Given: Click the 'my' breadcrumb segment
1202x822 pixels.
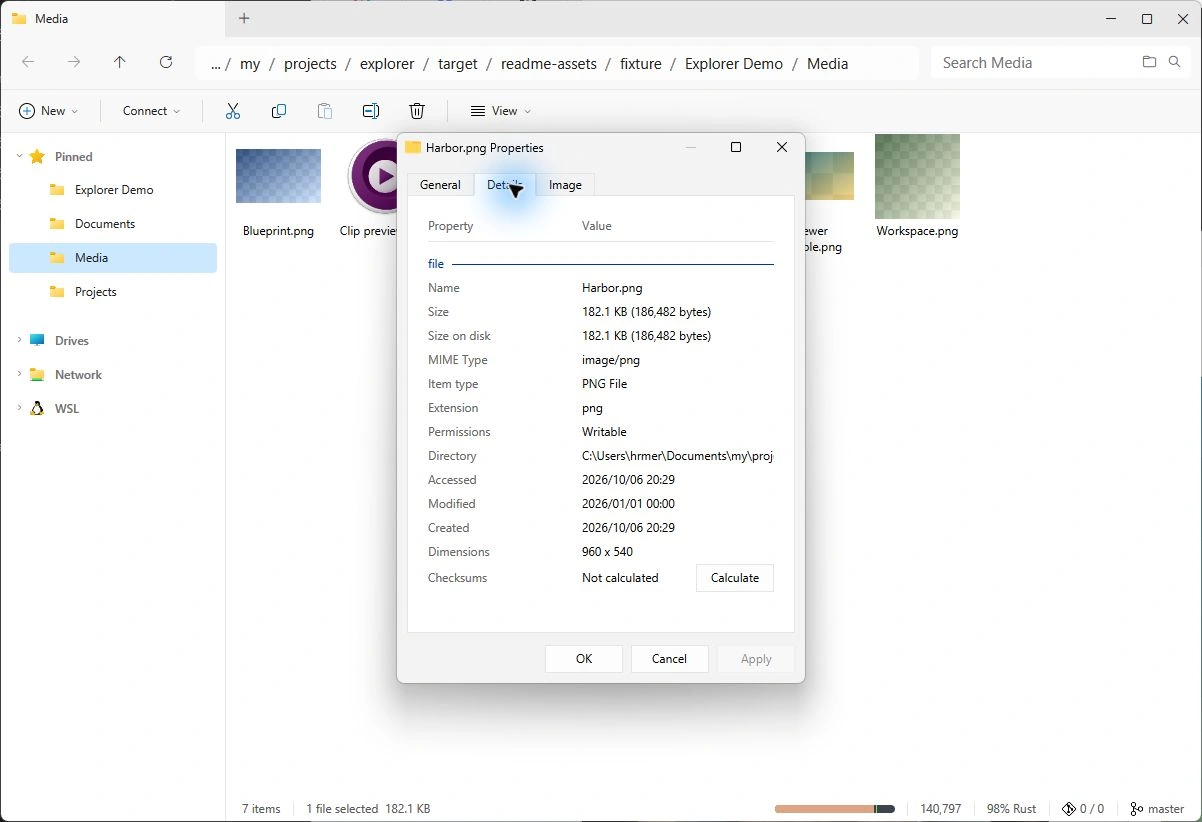Looking at the screenshot, I should pyautogui.click(x=250, y=63).
